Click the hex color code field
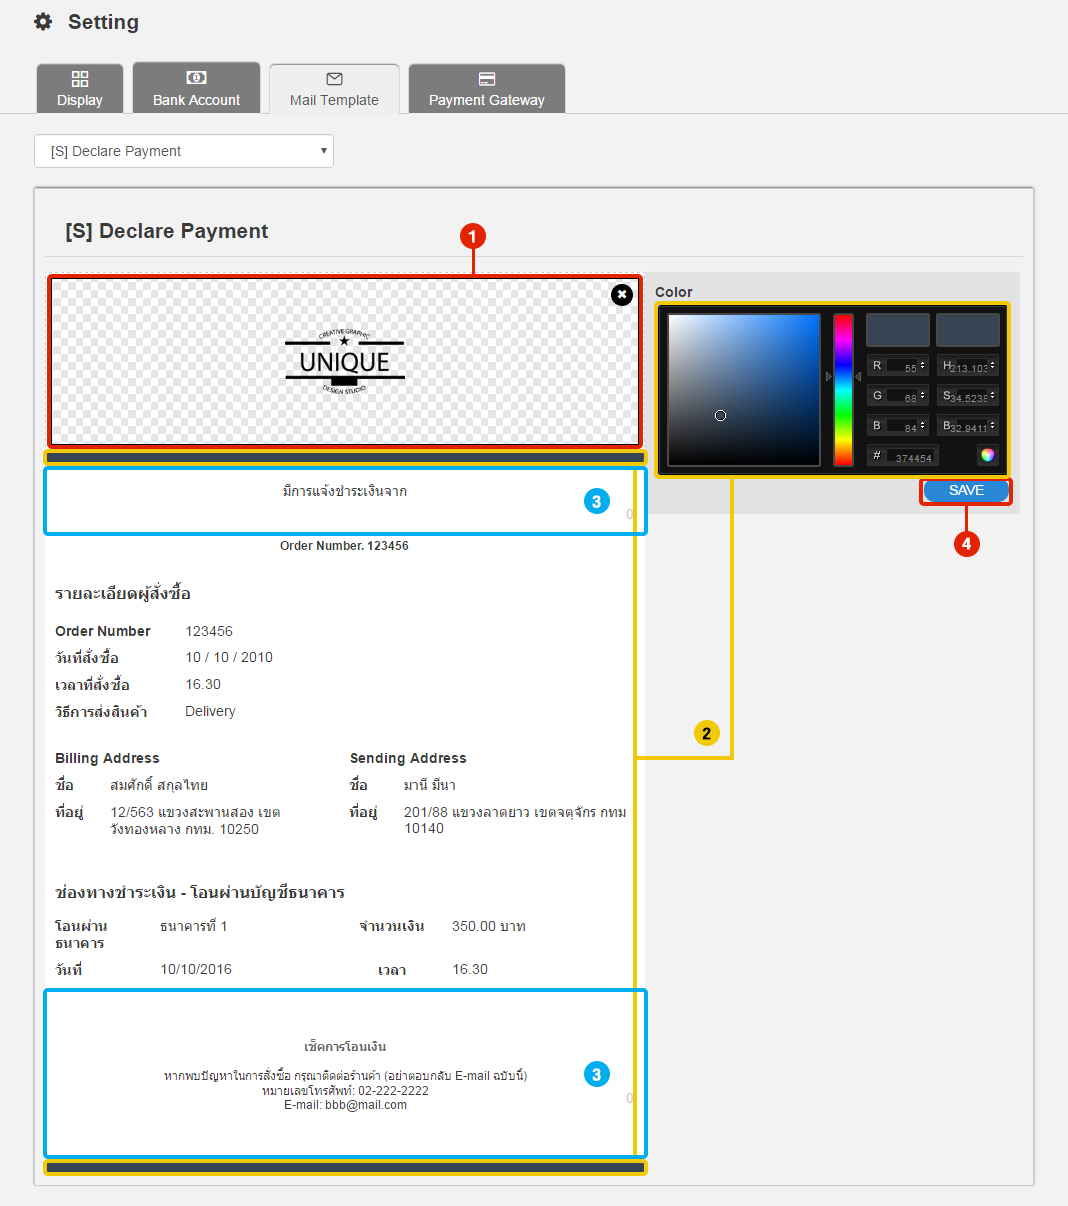 911,457
